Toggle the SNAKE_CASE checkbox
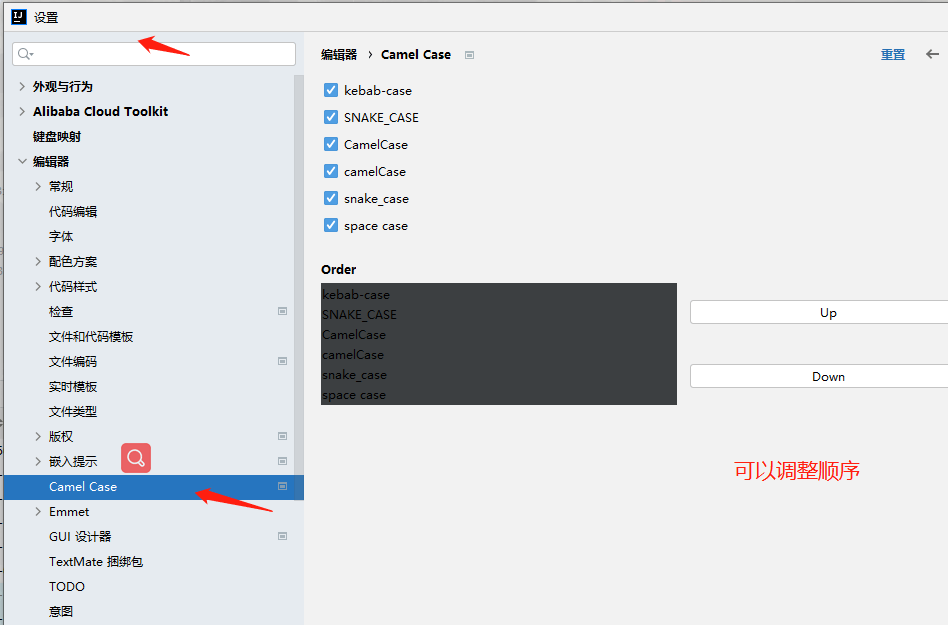Screen dimensions: 948x625 pos(331,117)
